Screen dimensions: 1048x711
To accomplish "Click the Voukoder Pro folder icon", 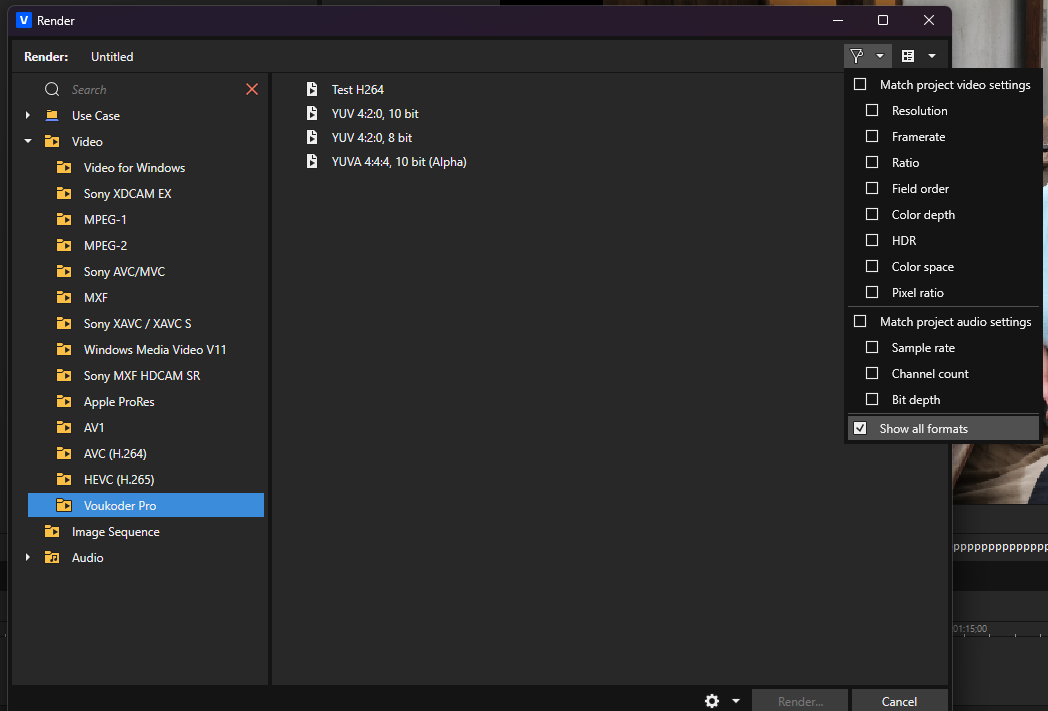I will pyautogui.click(x=63, y=505).
